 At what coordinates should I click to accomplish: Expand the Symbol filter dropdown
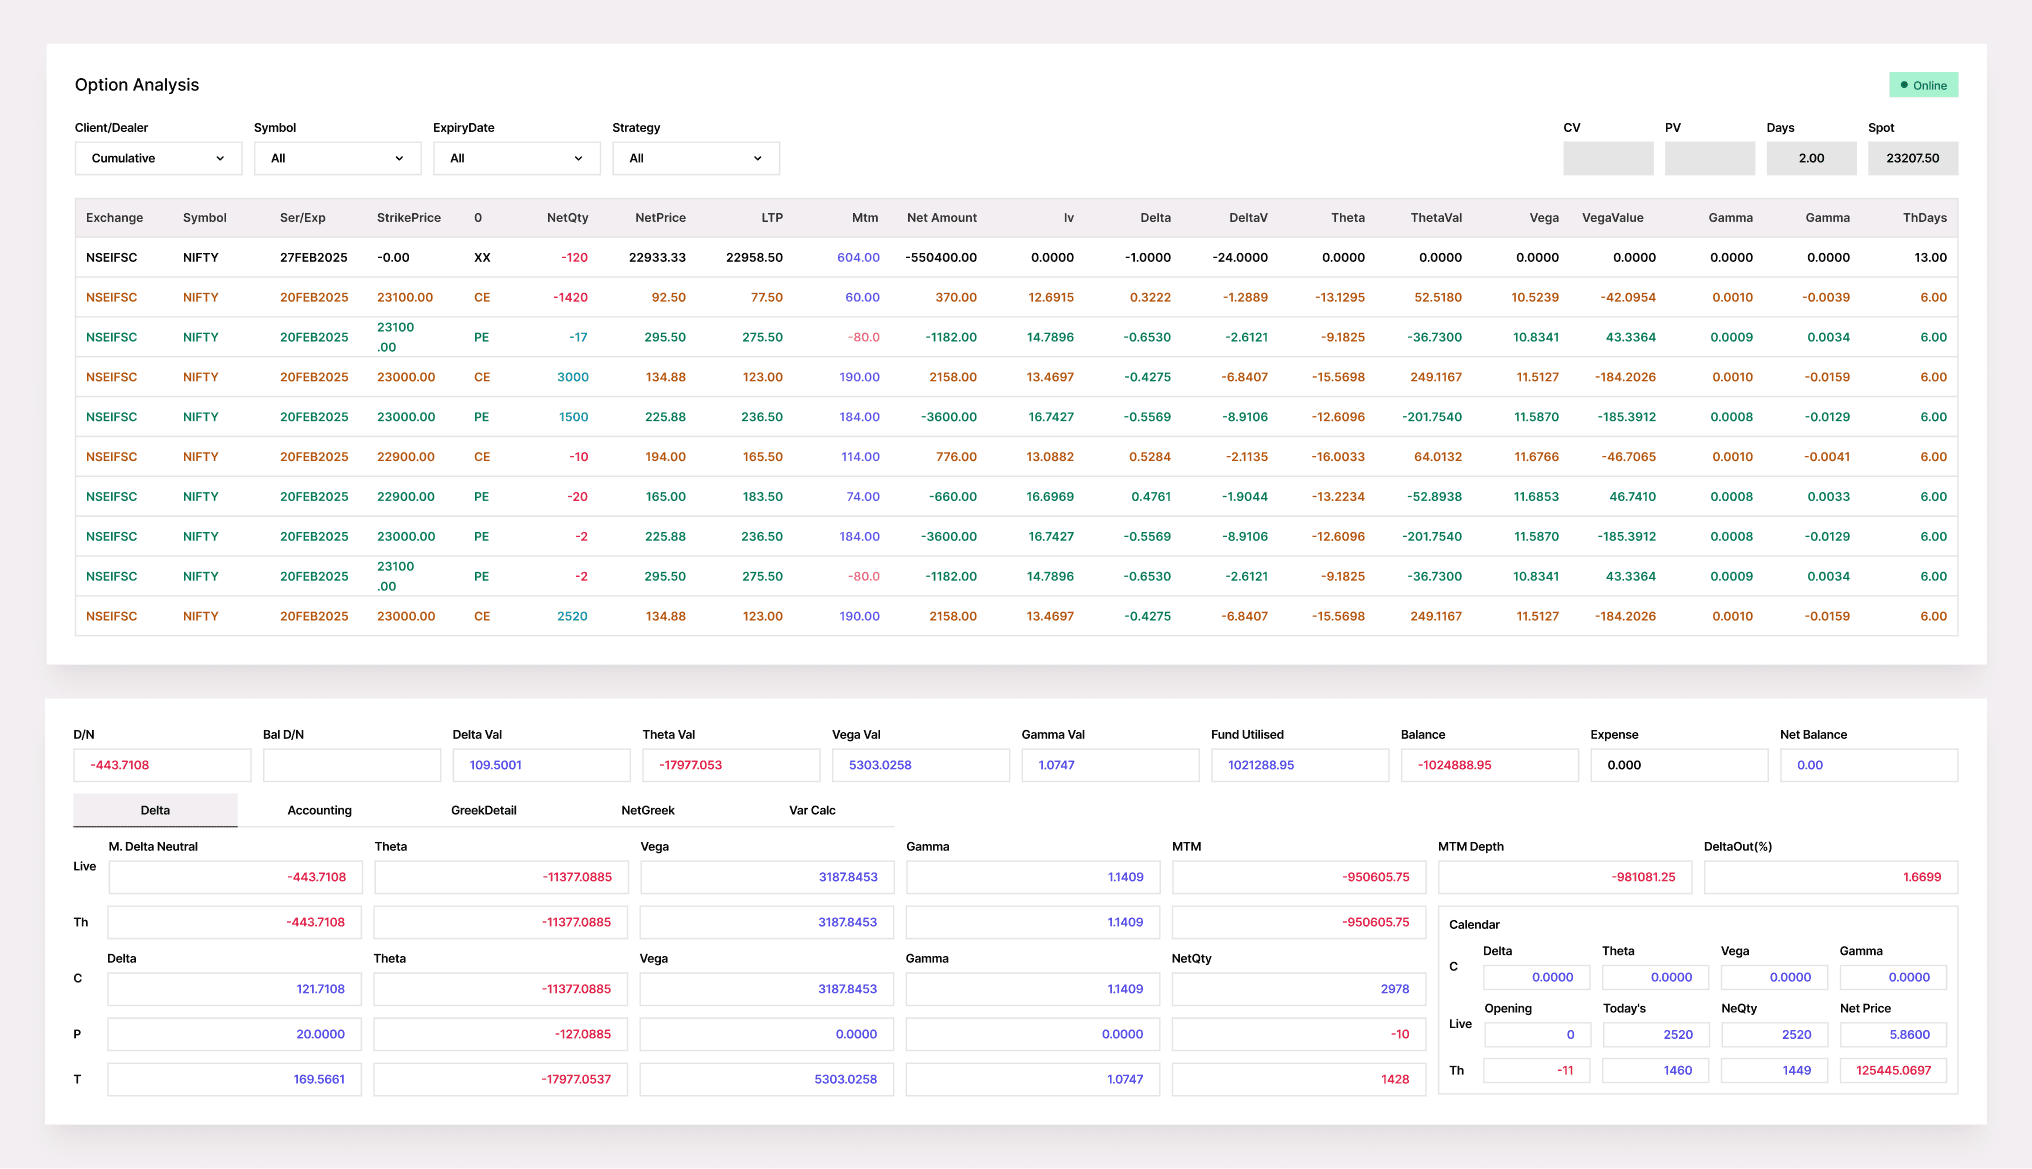click(x=337, y=158)
